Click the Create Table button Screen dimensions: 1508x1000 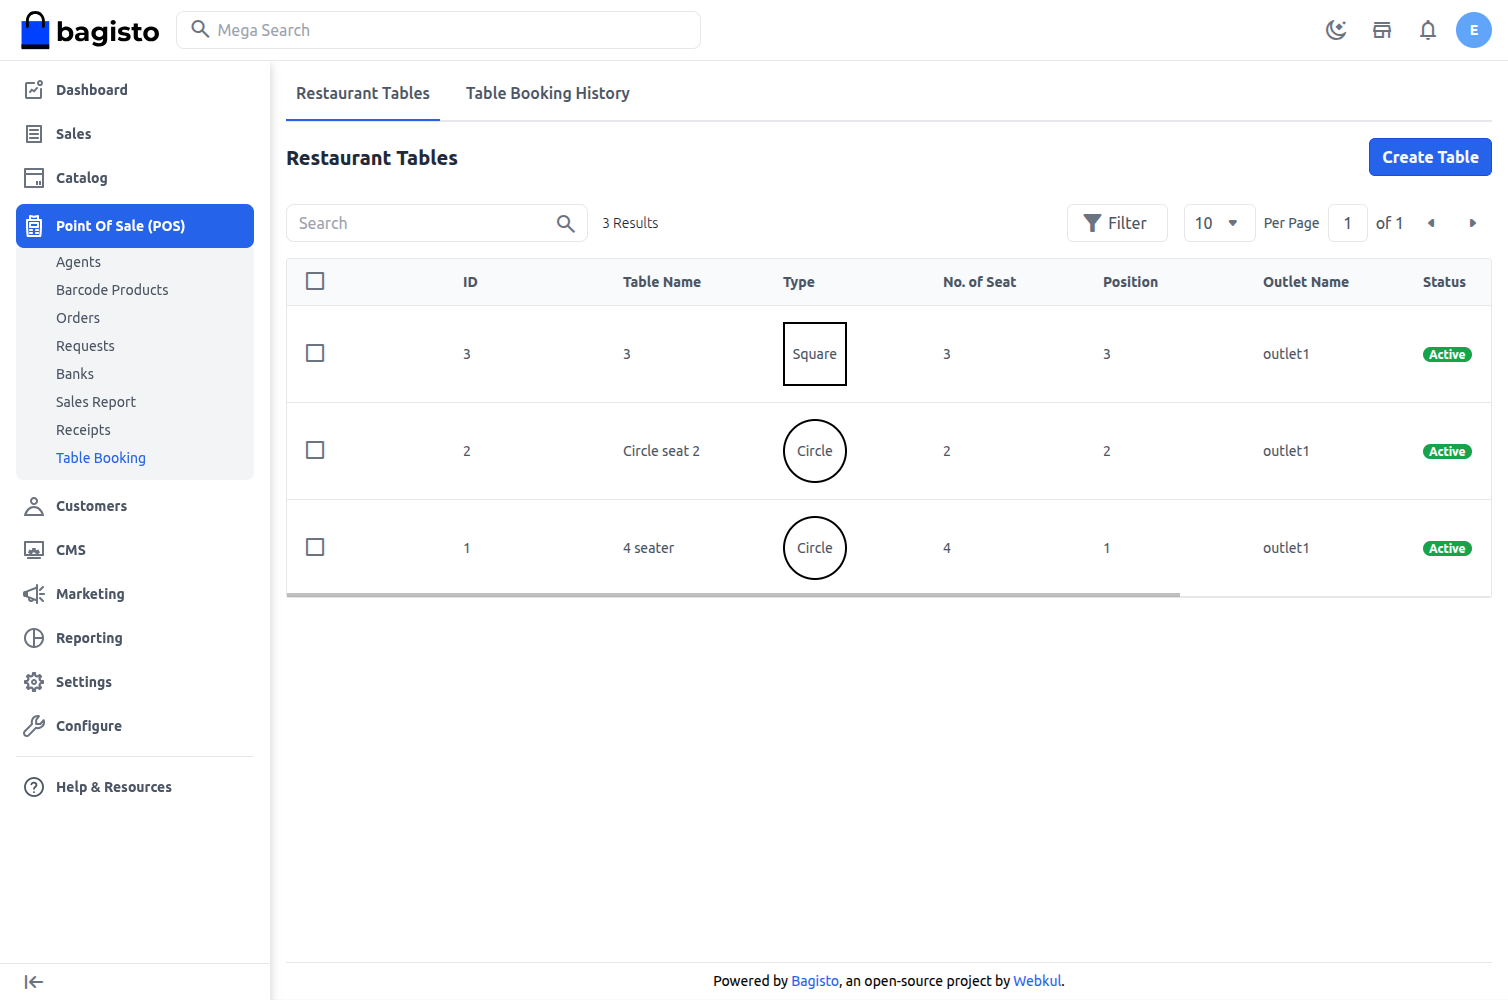tap(1430, 157)
